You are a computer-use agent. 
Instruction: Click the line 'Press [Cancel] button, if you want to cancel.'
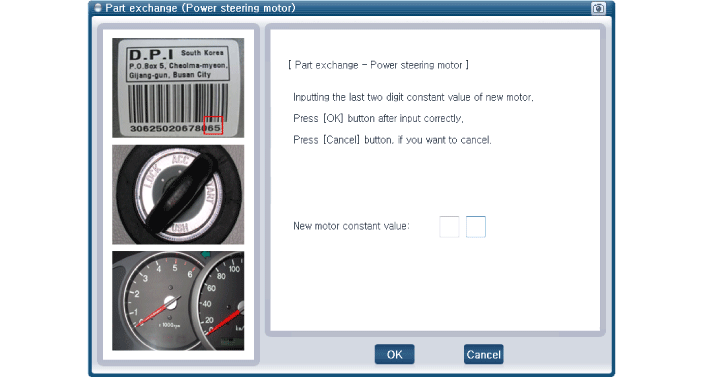[392, 140]
